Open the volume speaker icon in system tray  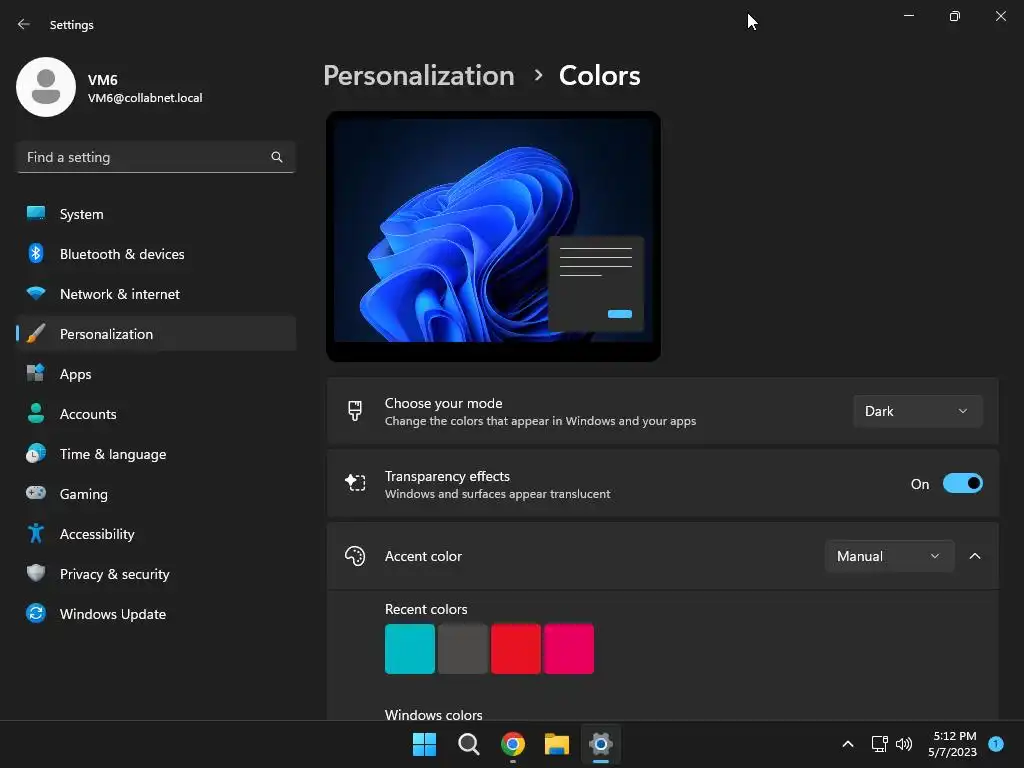(x=904, y=744)
